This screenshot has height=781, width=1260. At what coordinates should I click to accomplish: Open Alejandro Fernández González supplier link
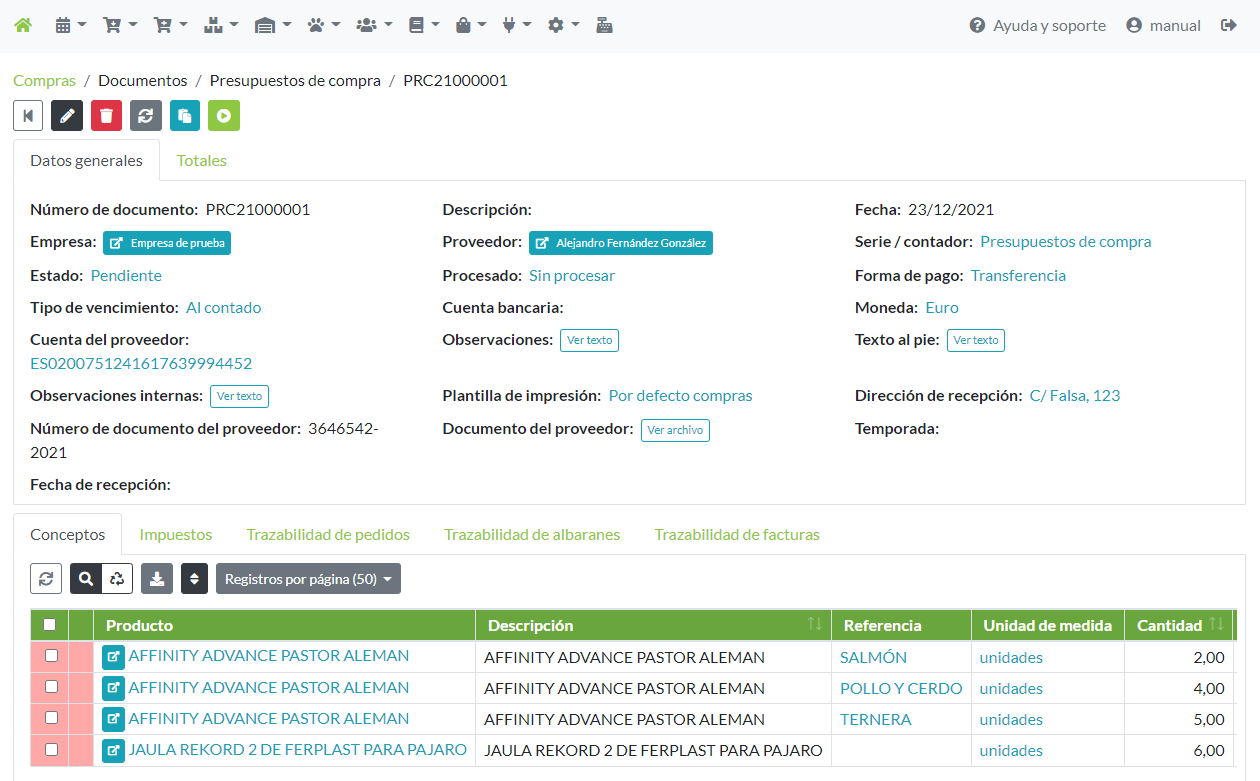click(620, 243)
